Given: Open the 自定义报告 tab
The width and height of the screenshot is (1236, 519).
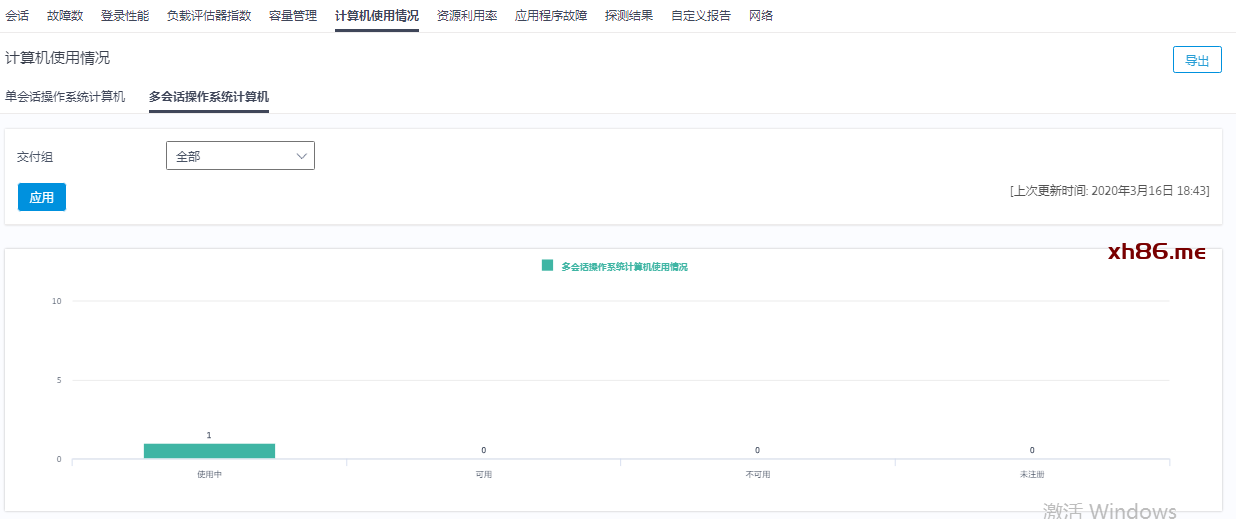Looking at the screenshot, I should click(x=701, y=16).
